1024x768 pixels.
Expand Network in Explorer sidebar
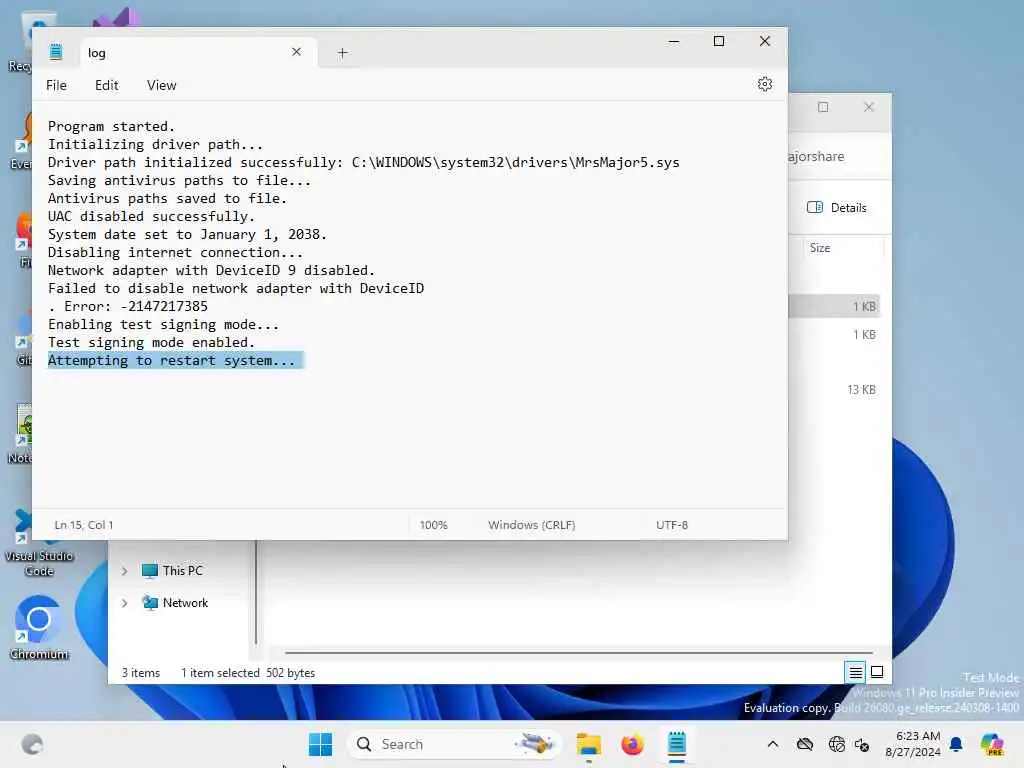pos(124,603)
